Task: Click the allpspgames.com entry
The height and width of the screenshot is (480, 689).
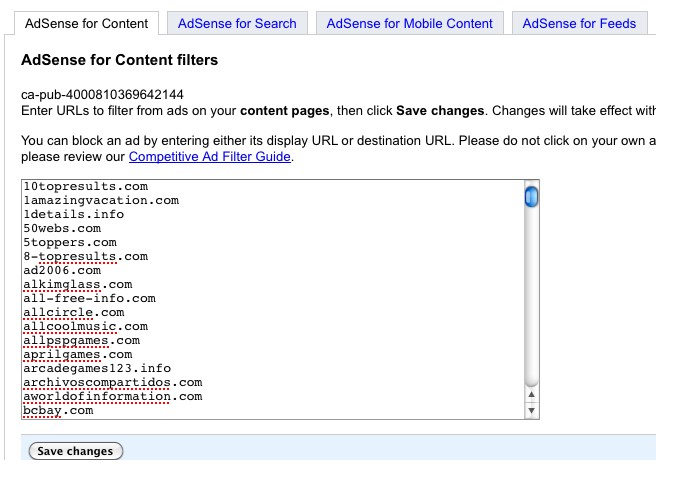Action: (x=81, y=340)
